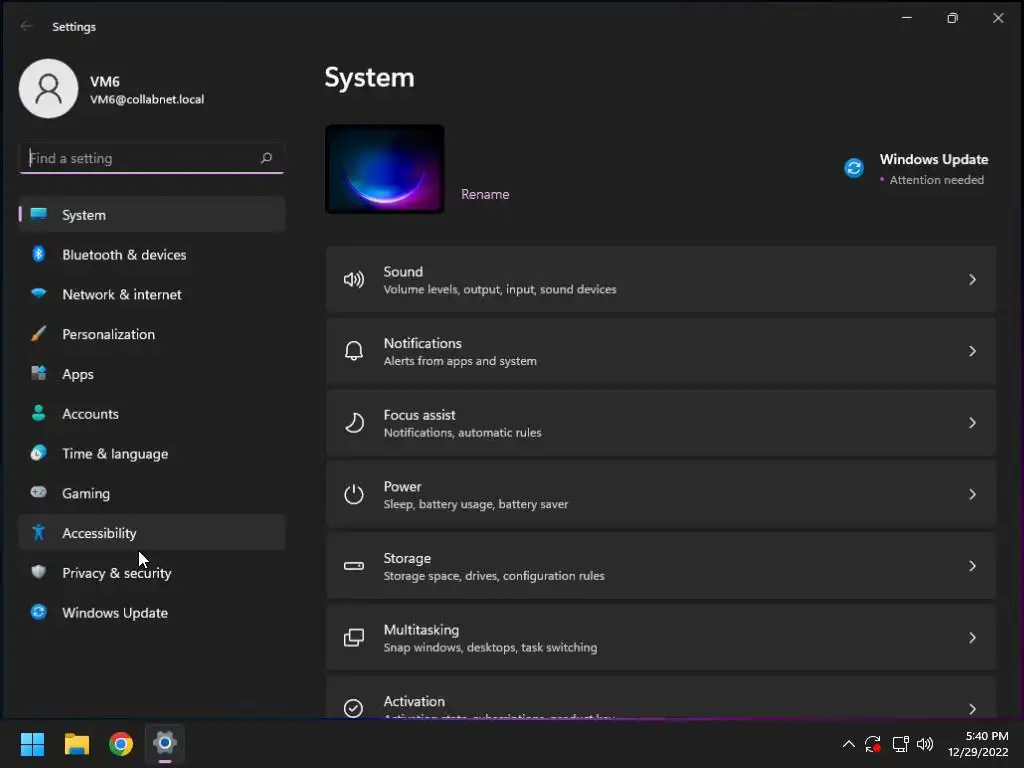Expand the Power row chevron
1024x768 pixels.
972,494
